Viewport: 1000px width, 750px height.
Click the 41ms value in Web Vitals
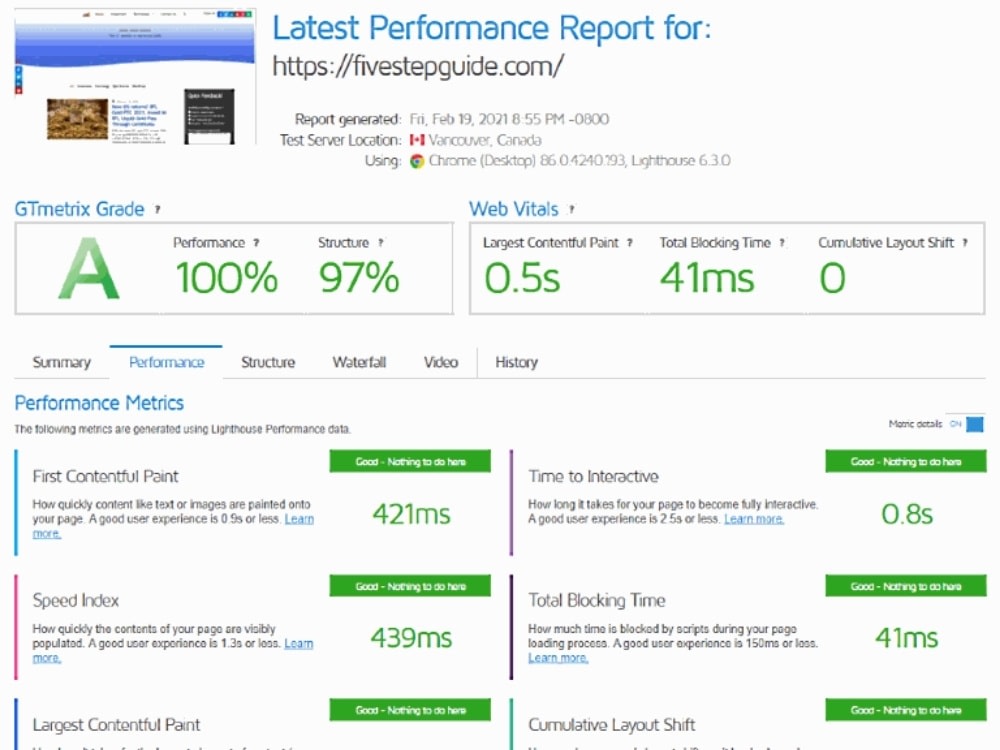pos(707,278)
